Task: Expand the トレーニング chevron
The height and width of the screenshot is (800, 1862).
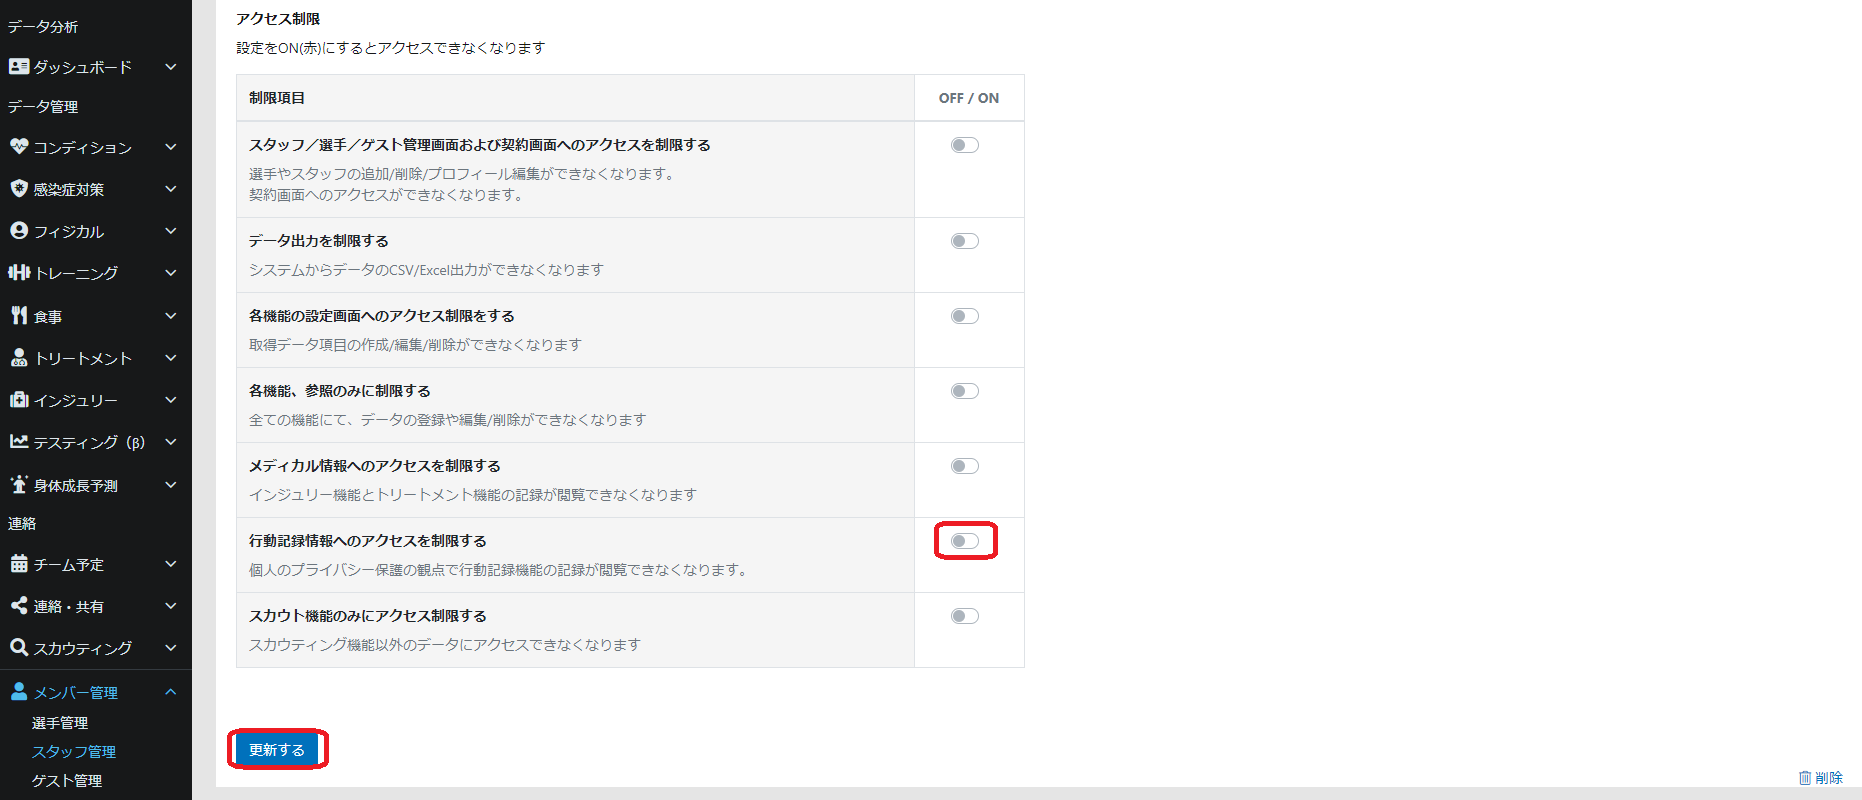Action: [x=171, y=273]
